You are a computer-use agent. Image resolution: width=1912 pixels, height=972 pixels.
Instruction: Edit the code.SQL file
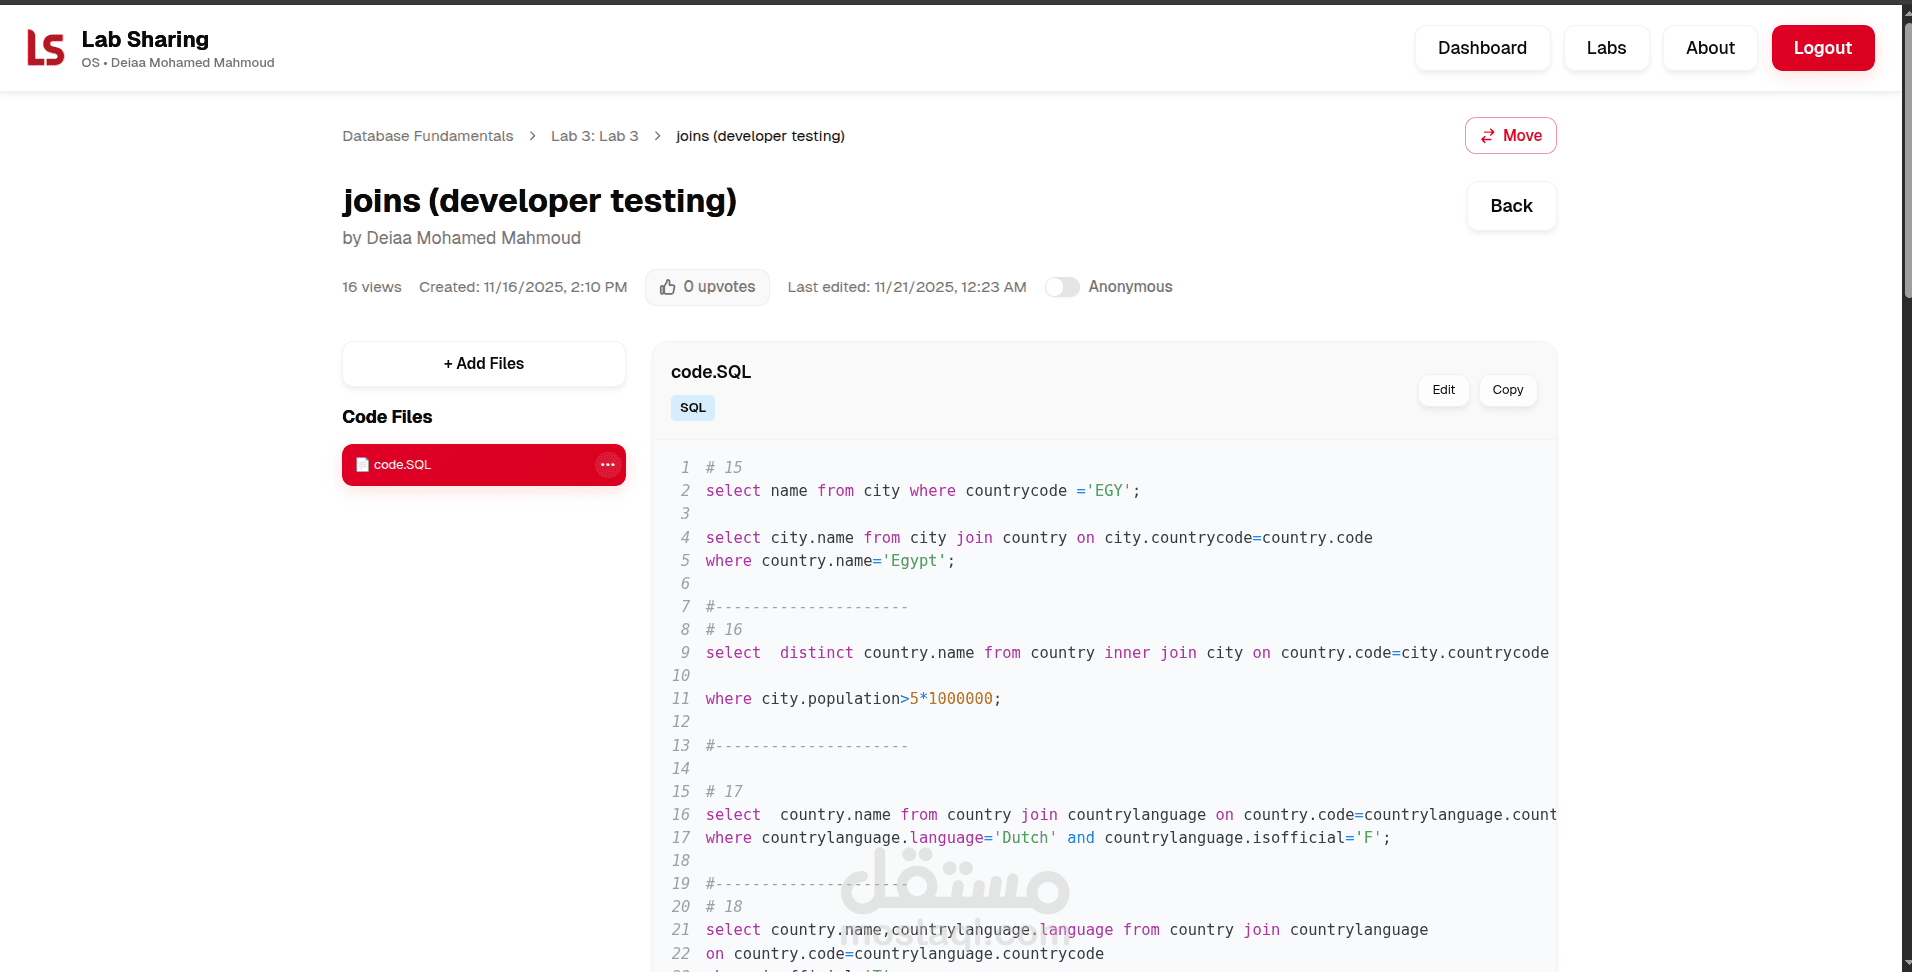(x=1443, y=390)
